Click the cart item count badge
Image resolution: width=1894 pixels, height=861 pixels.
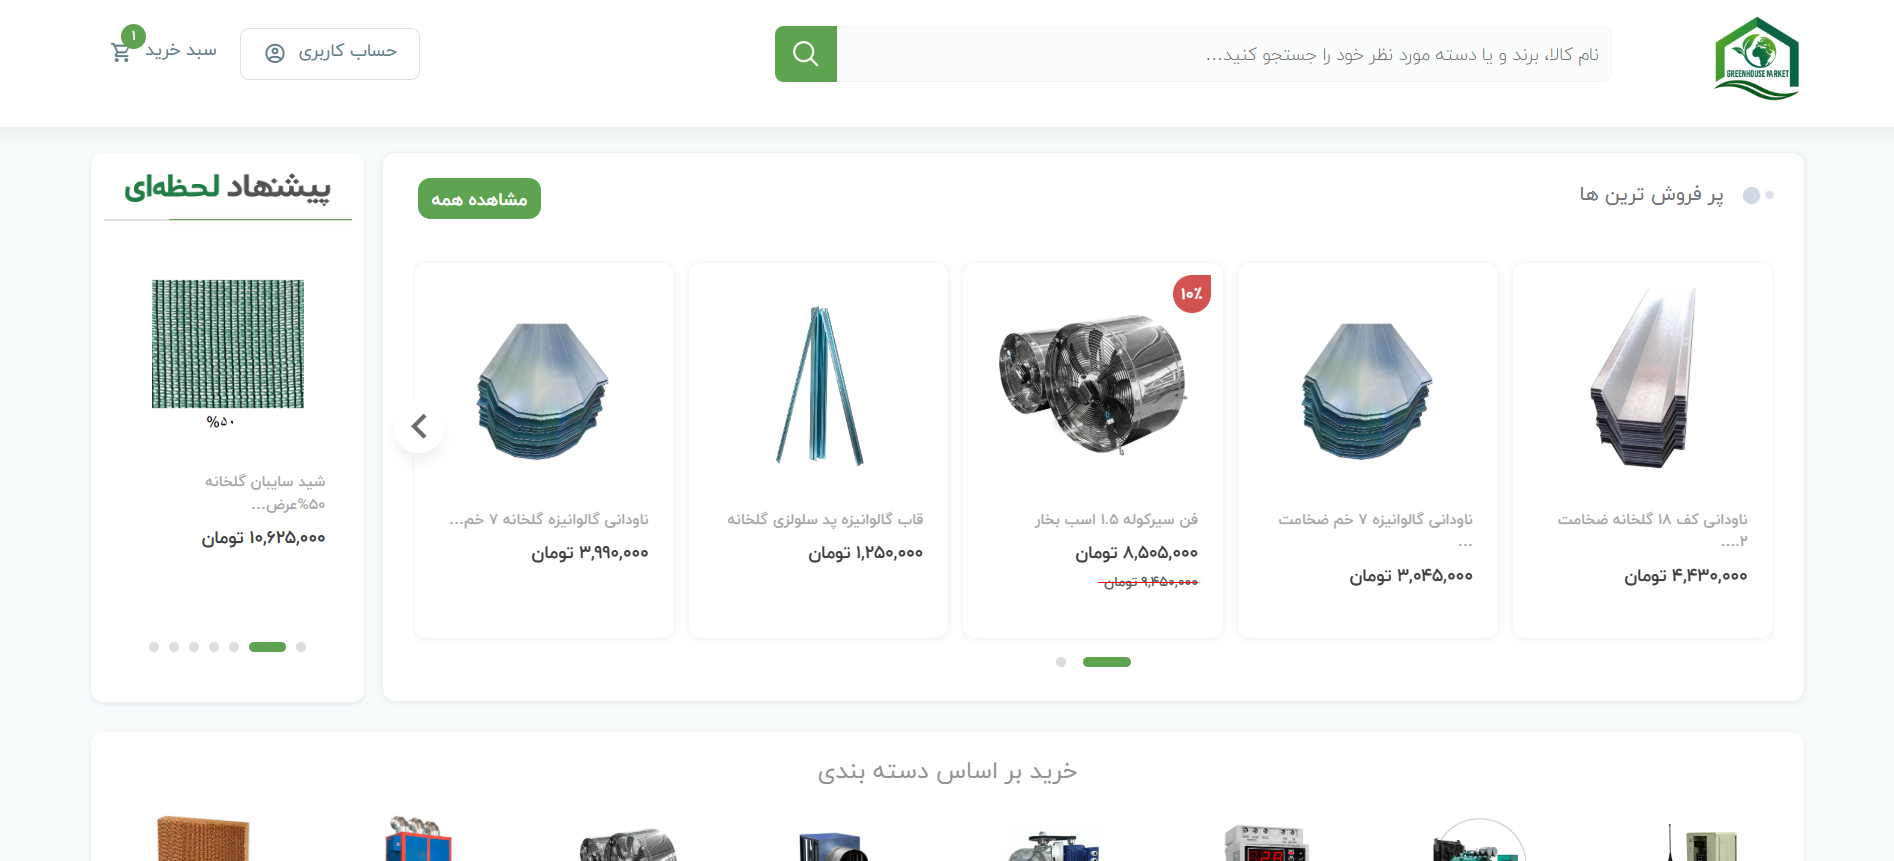click(133, 36)
